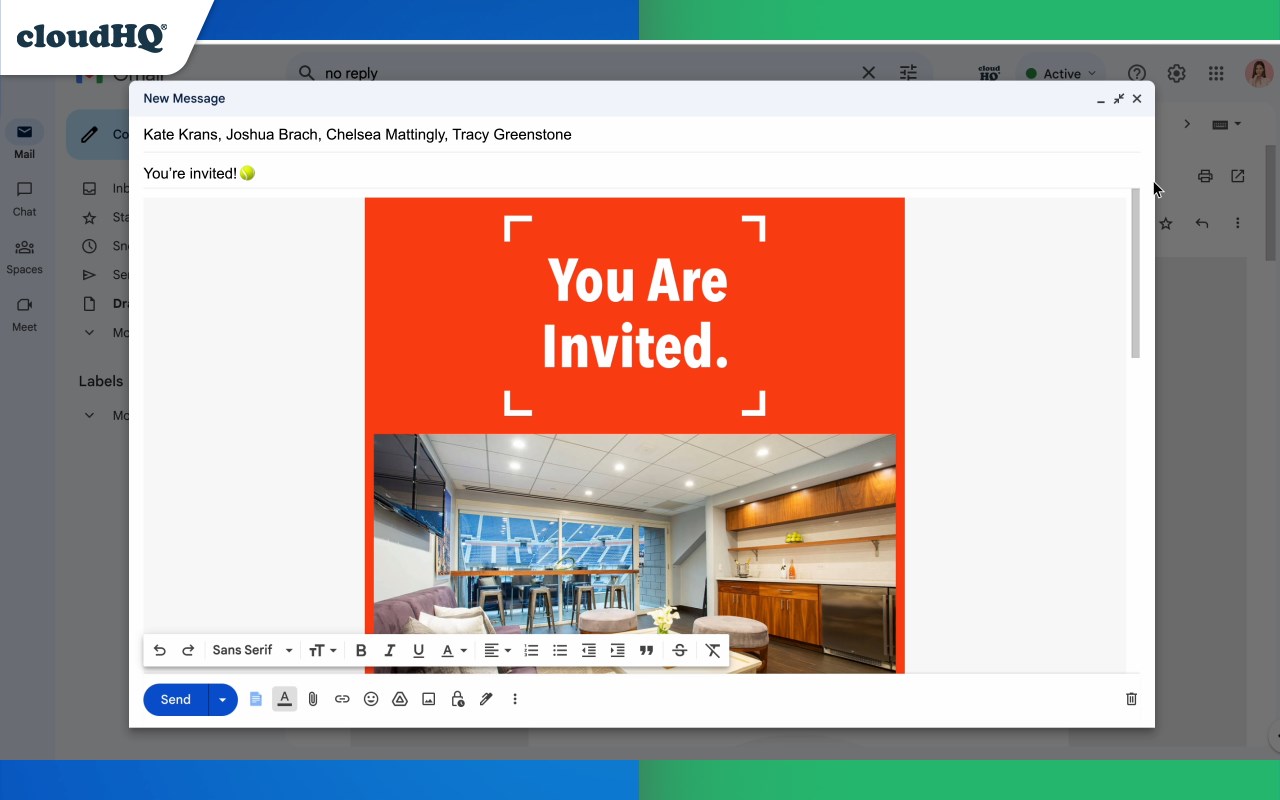Viewport: 1280px width, 800px height.
Task: Attach files using the paperclip icon
Action: 313,699
